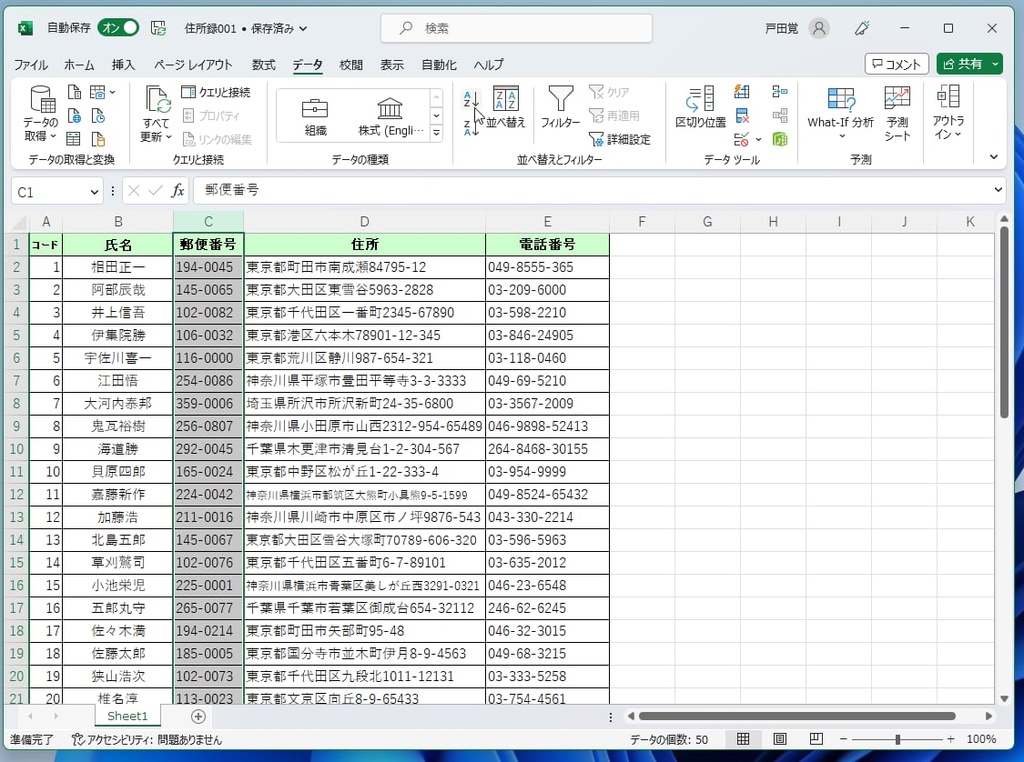This screenshot has height=762, width=1024.
Task: Click the Flash Fill icon
Action: (742, 91)
